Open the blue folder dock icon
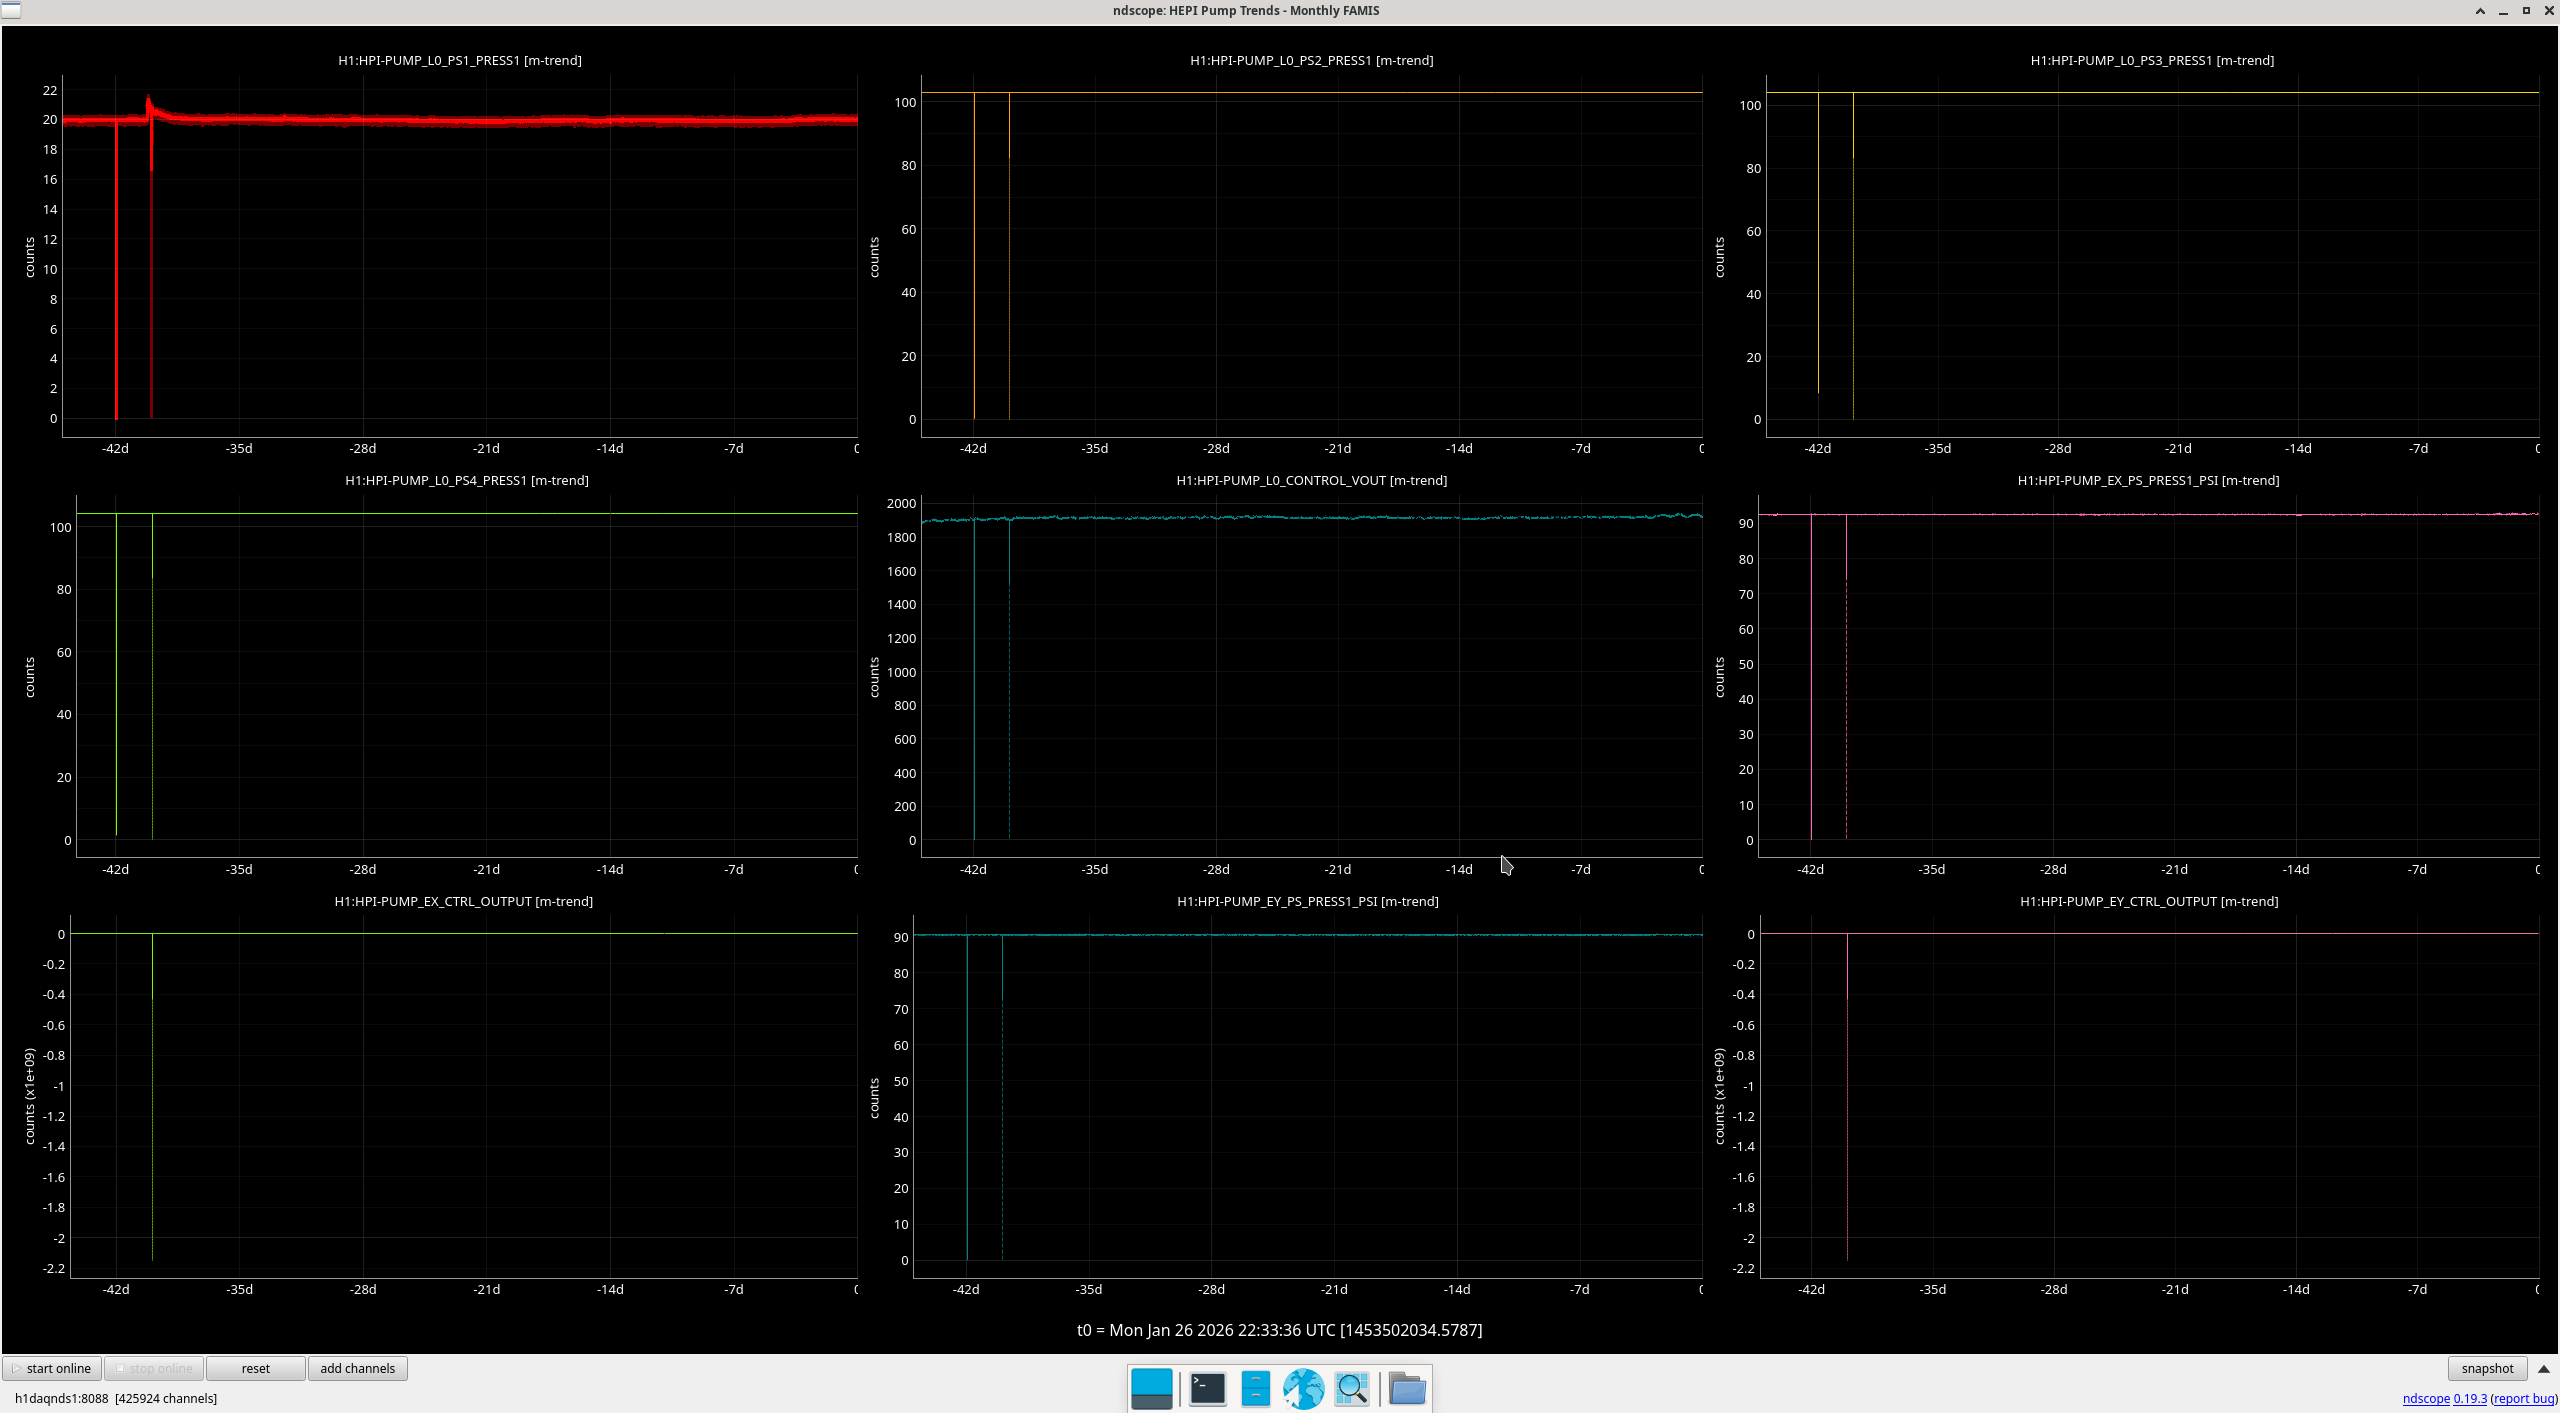This screenshot has width=2560, height=1413. [x=1407, y=1389]
